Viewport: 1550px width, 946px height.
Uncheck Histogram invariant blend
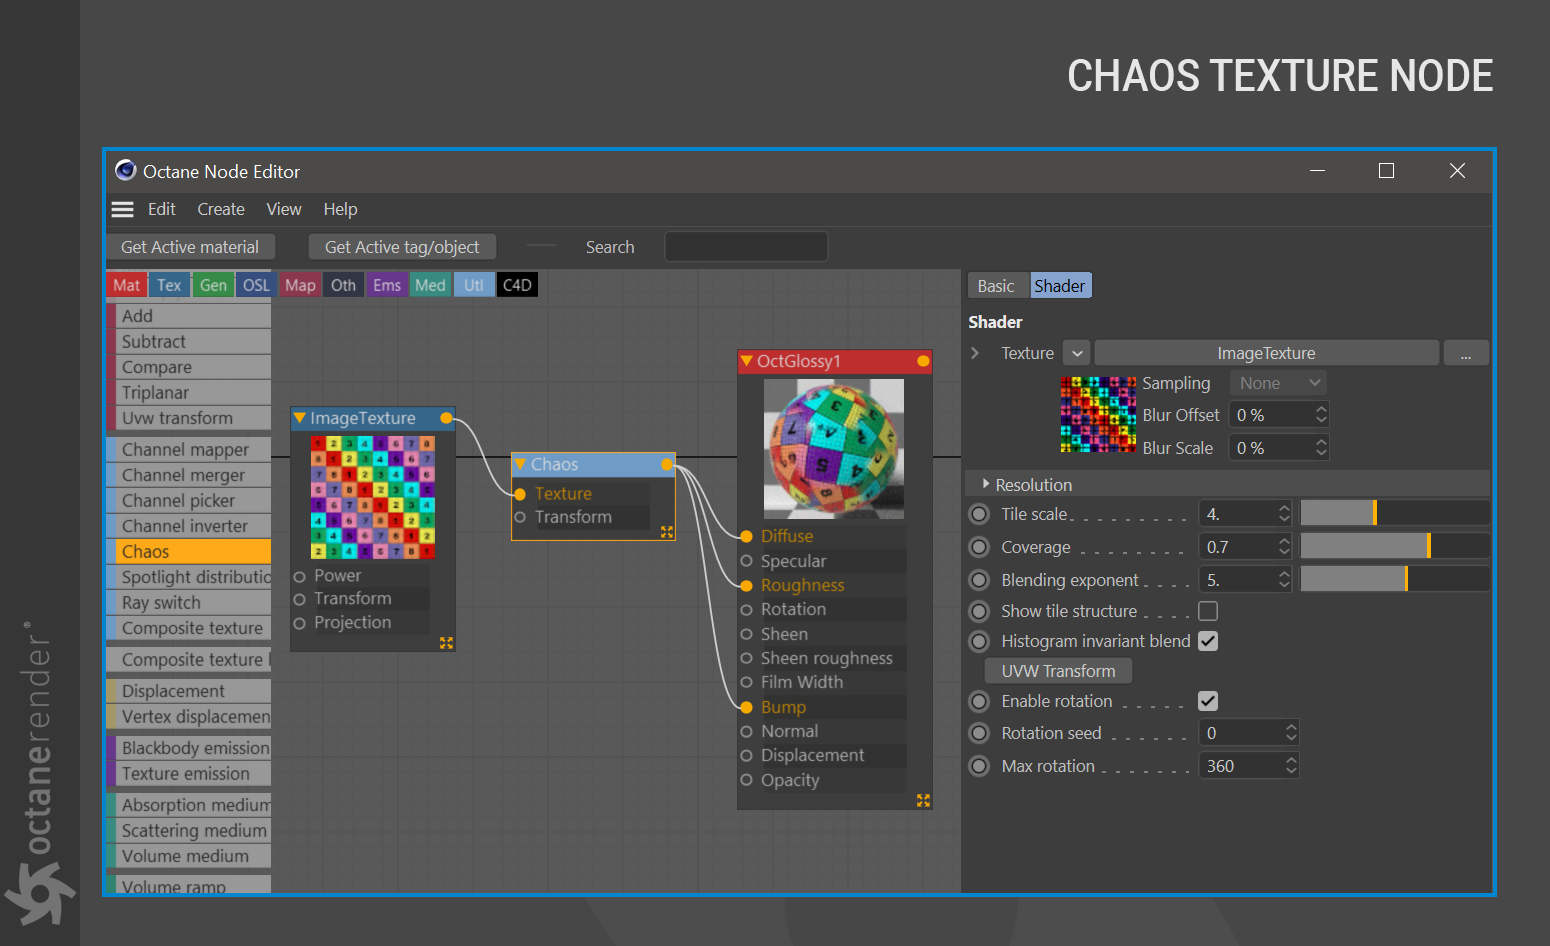[1208, 641]
